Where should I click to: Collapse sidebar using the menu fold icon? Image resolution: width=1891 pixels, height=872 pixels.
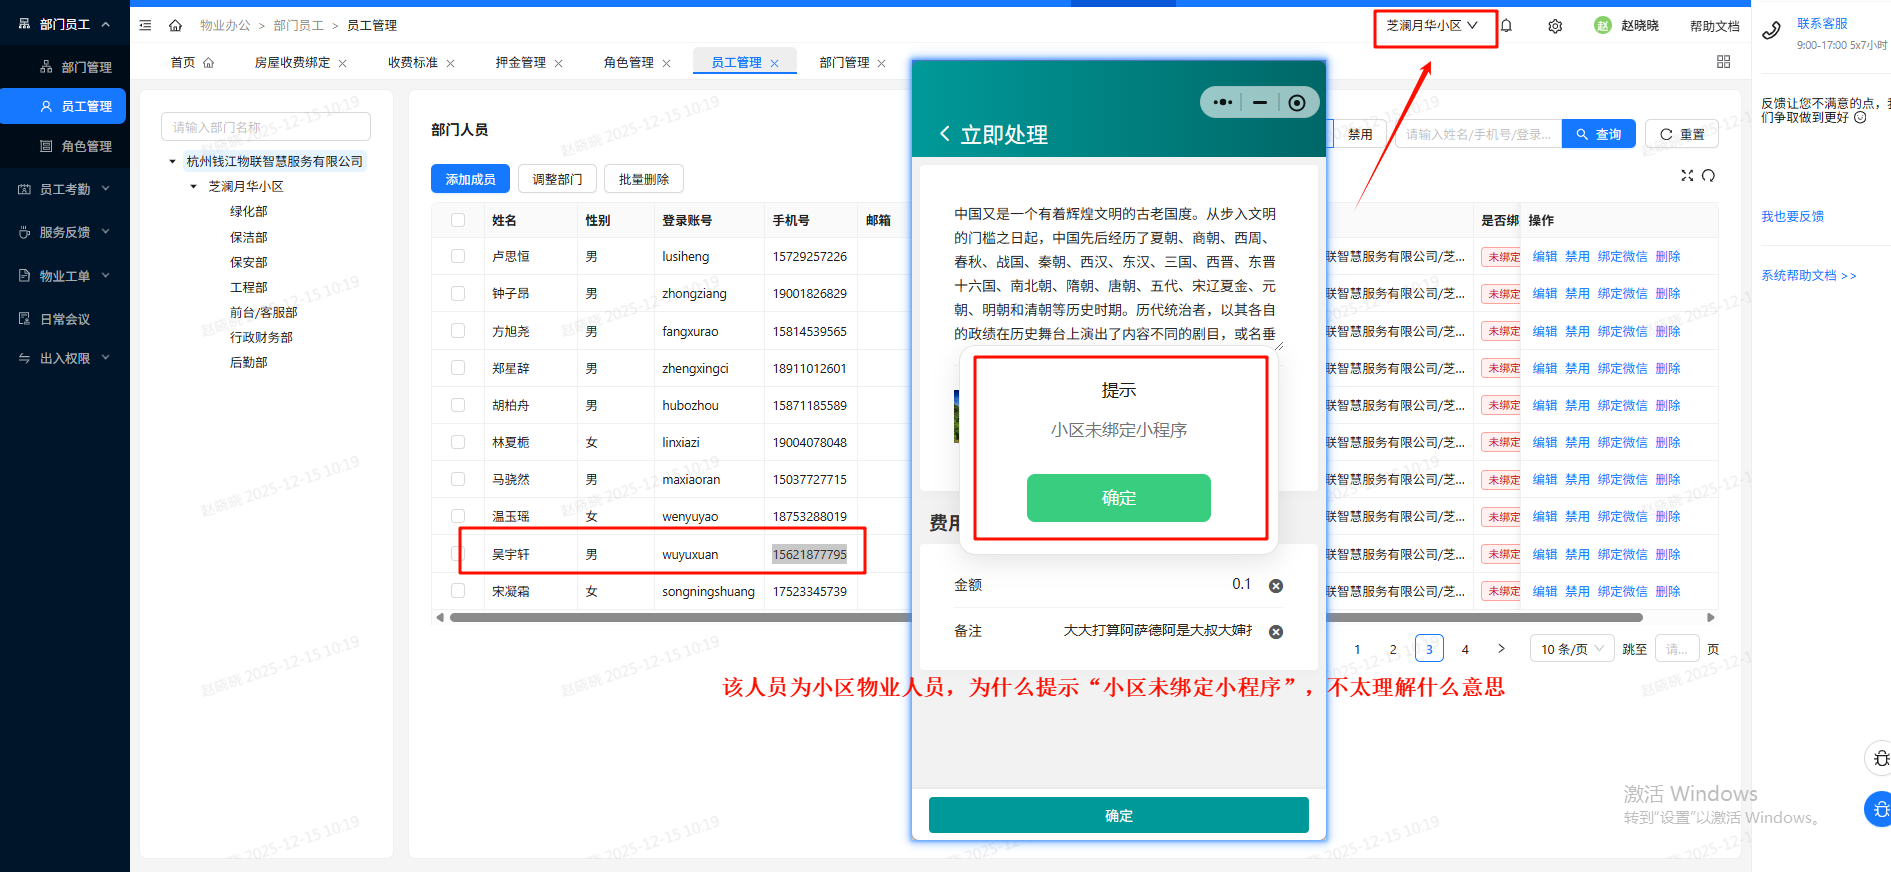pos(146,26)
